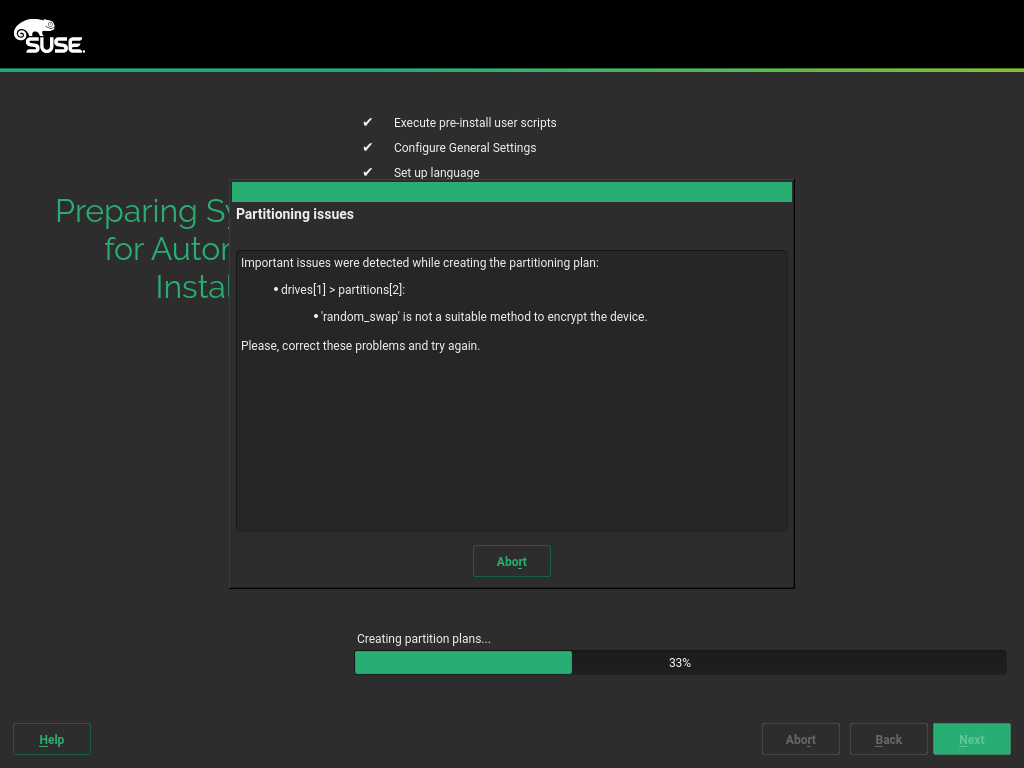Click the green progress bar fill
The image size is (1024, 768).
click(463, 663)
